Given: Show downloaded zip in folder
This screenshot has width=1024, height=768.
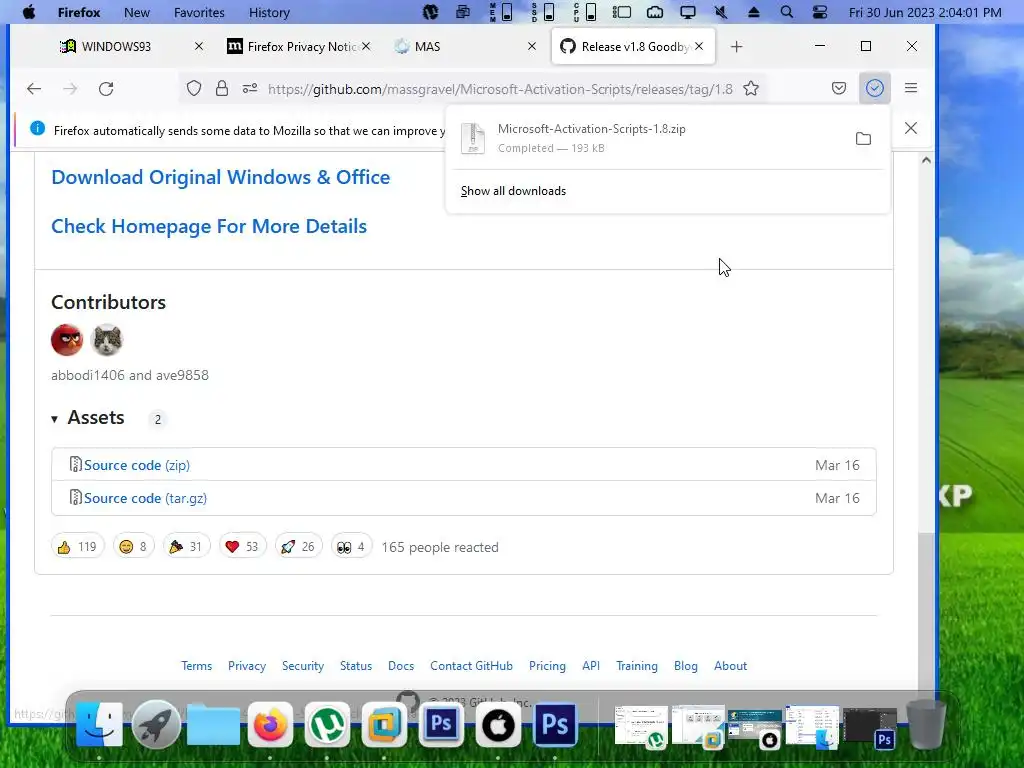Looking at the screenshot, I should (x=863, y=138).
